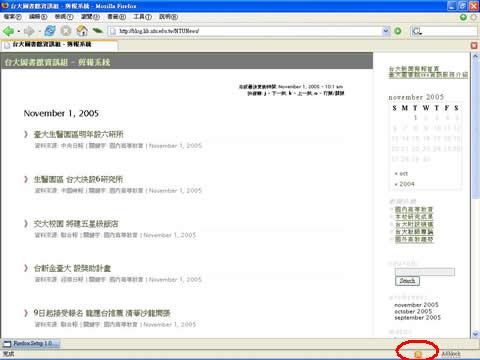Open the Home page house icon
This screenshot has width=480, height=360.
(82, 31)
